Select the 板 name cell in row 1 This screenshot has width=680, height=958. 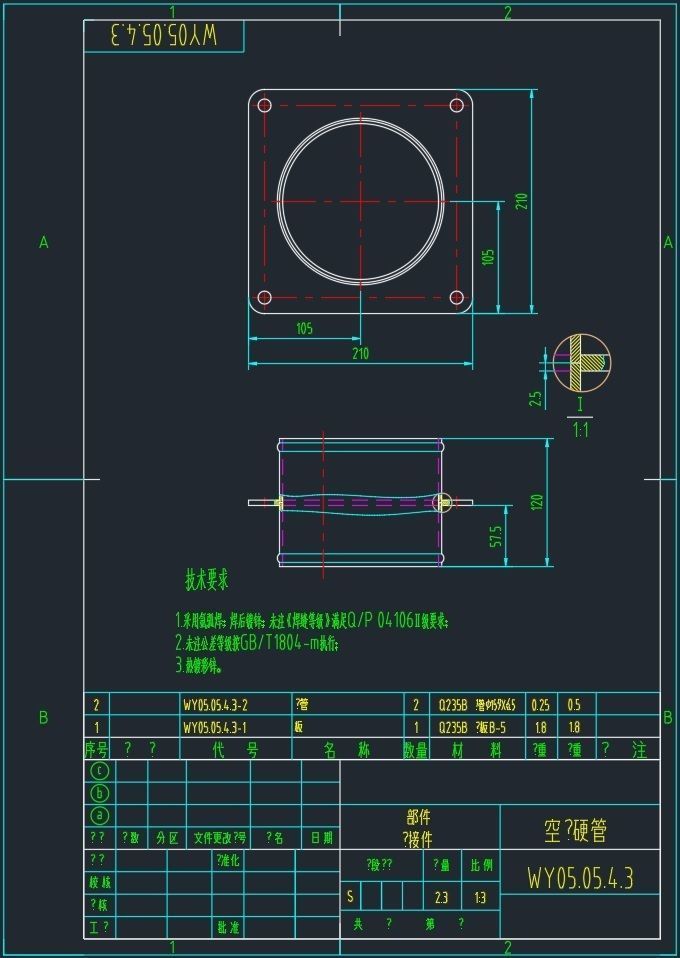pyautogui.click(x=299, y=728)
